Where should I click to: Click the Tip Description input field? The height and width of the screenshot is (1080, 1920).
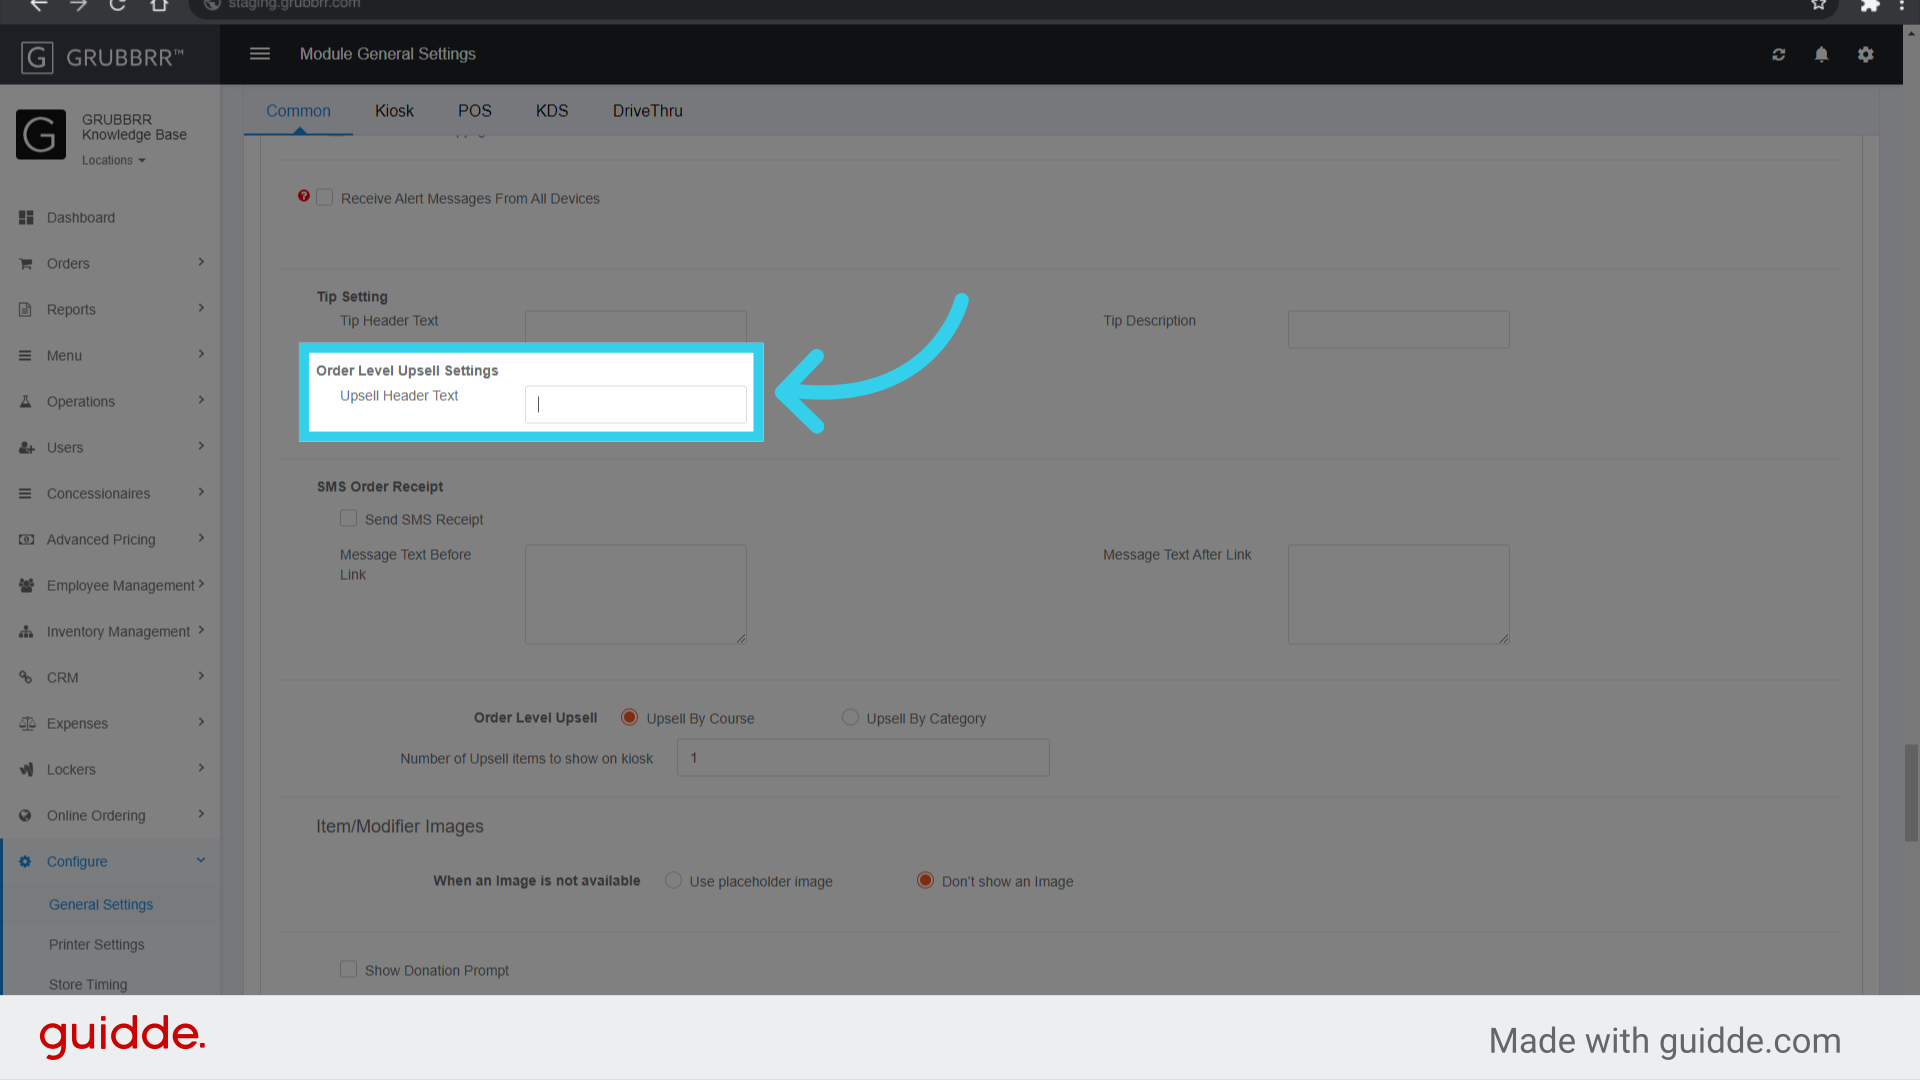pyautogui.click(x=1398, y=329)
